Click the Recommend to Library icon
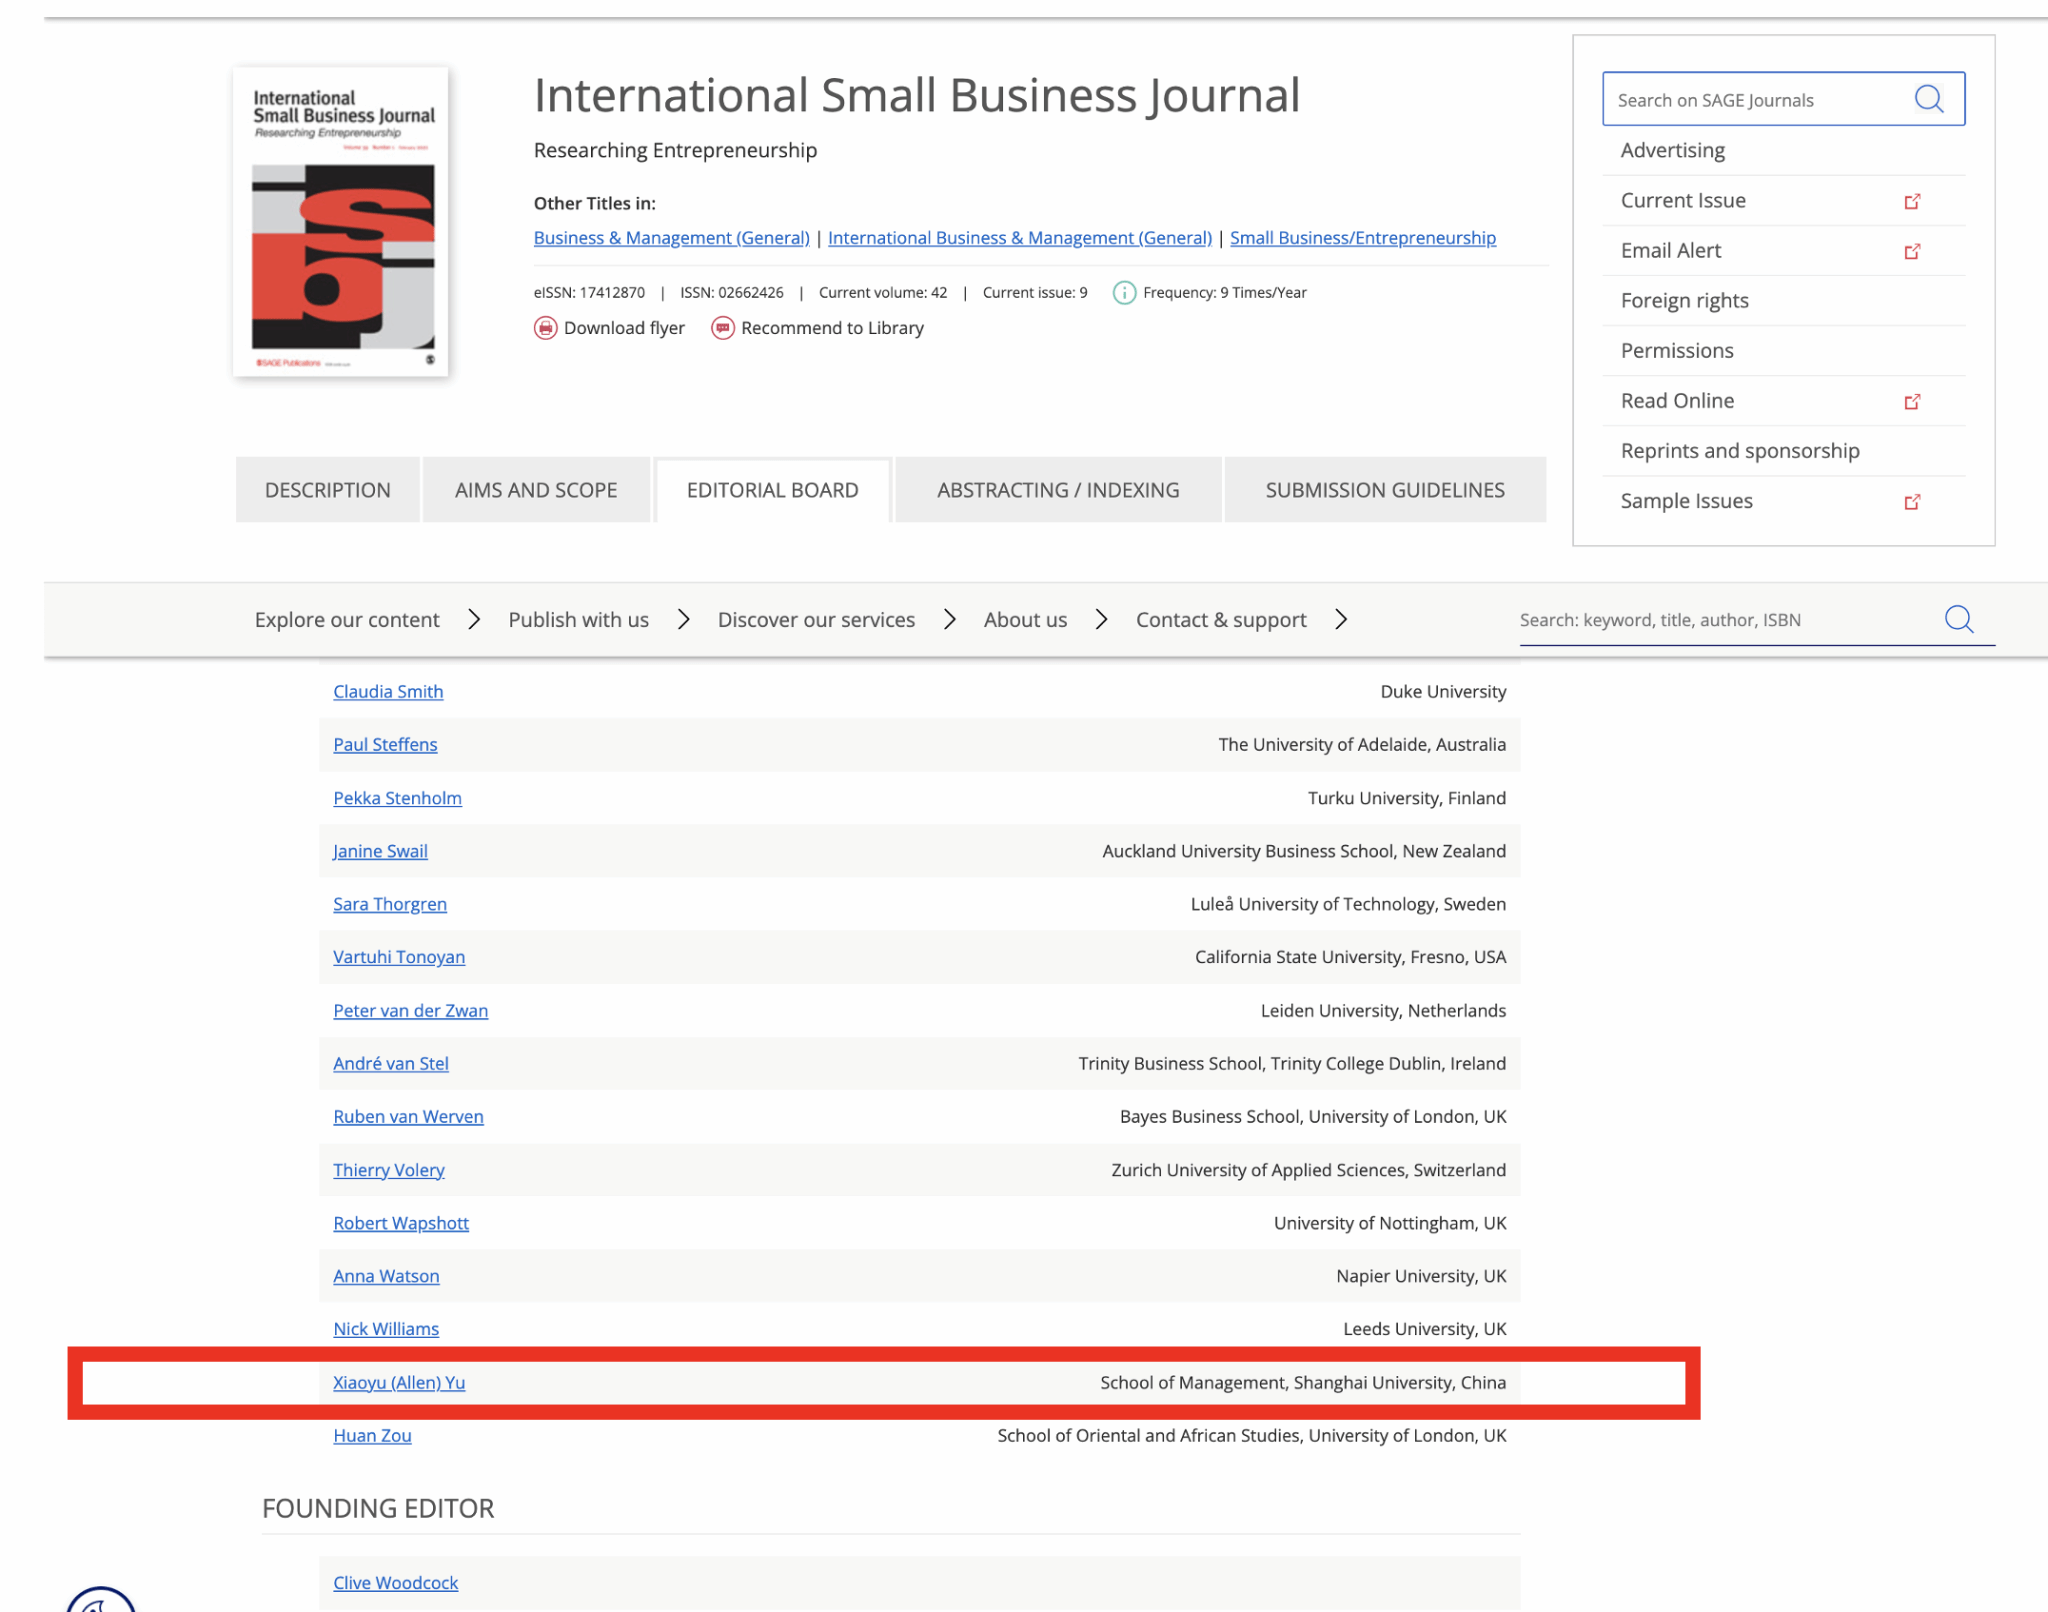 click(722, 328)
